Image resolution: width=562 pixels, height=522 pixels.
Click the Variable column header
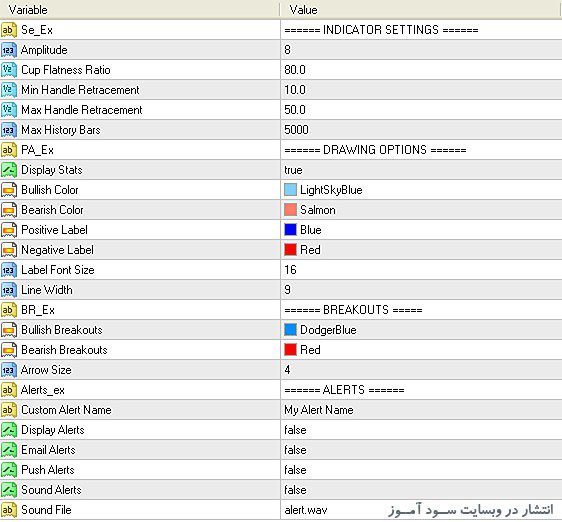pyautogui.click(x=140, y=10)
